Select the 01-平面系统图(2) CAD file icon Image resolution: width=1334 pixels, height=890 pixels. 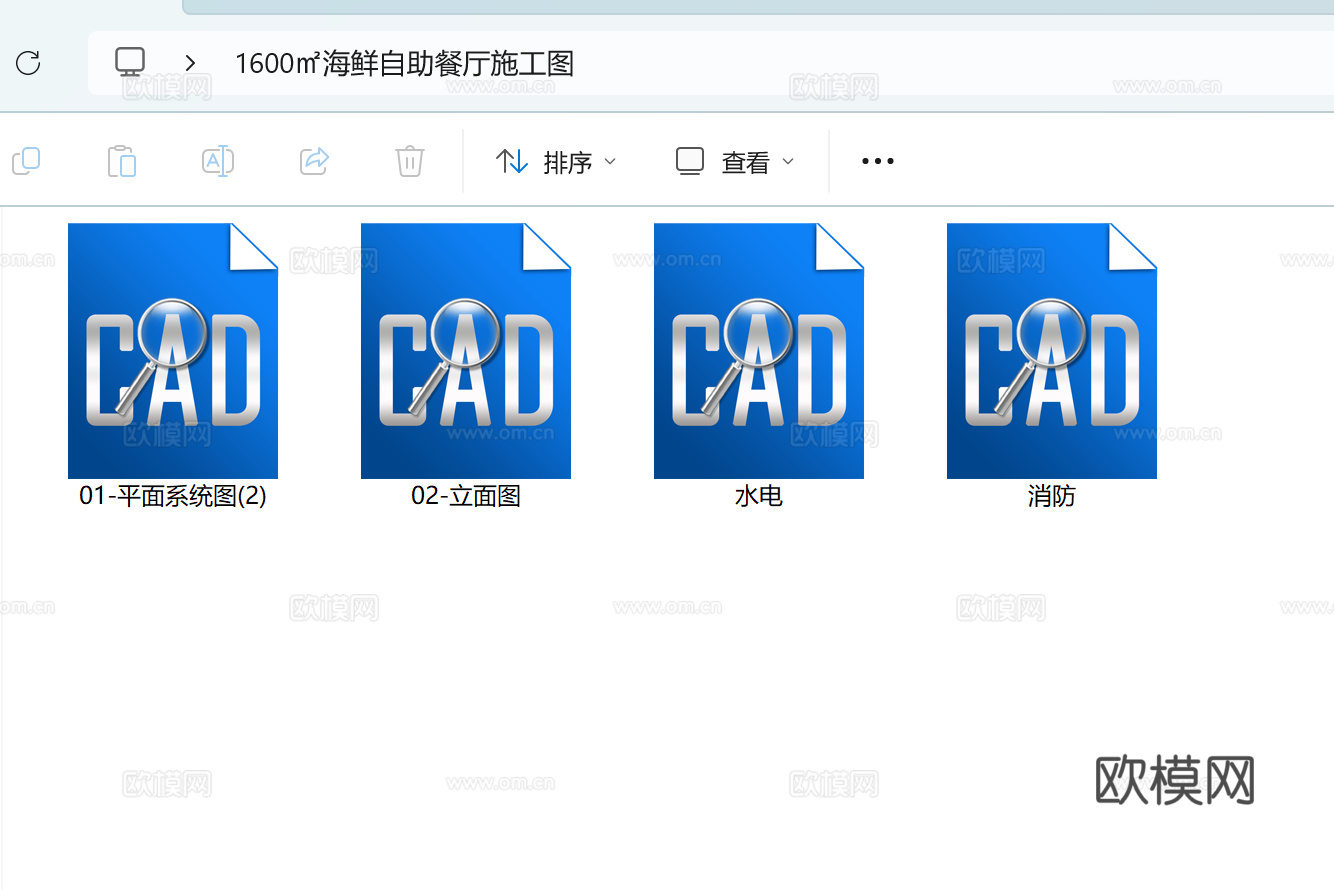[x=173, y=351]
